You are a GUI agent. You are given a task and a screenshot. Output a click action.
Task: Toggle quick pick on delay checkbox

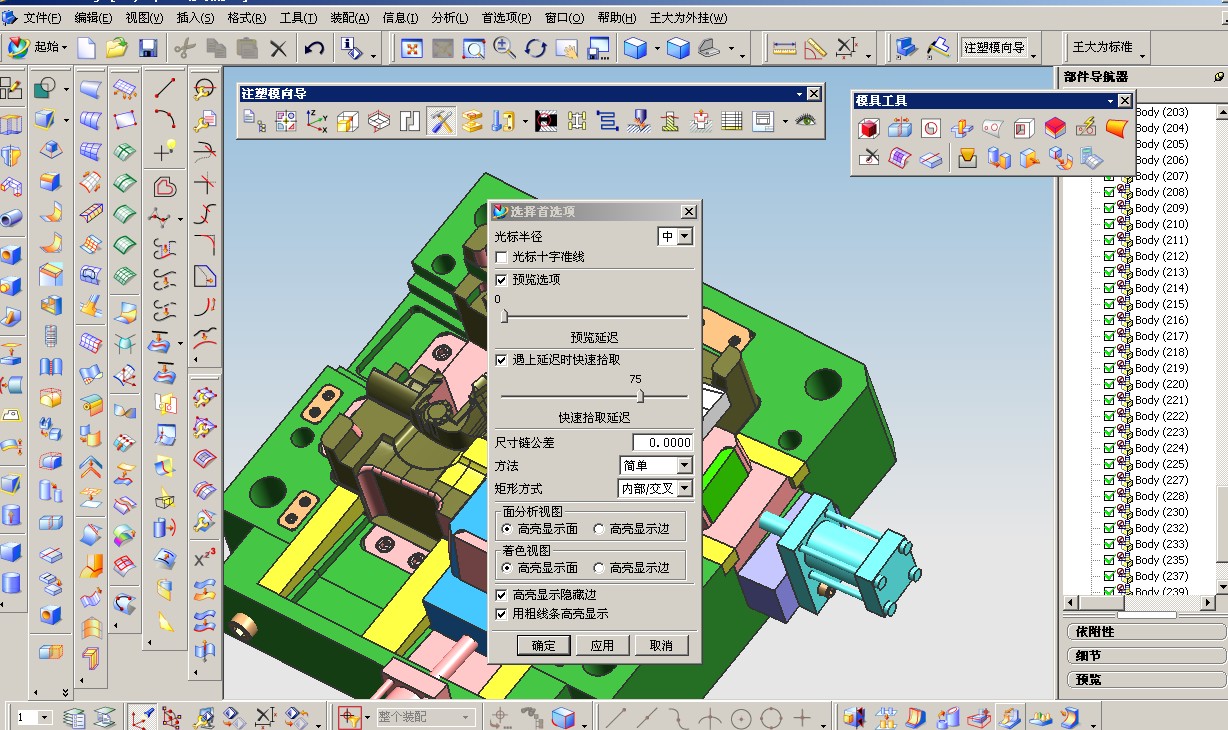pos(502,360)
